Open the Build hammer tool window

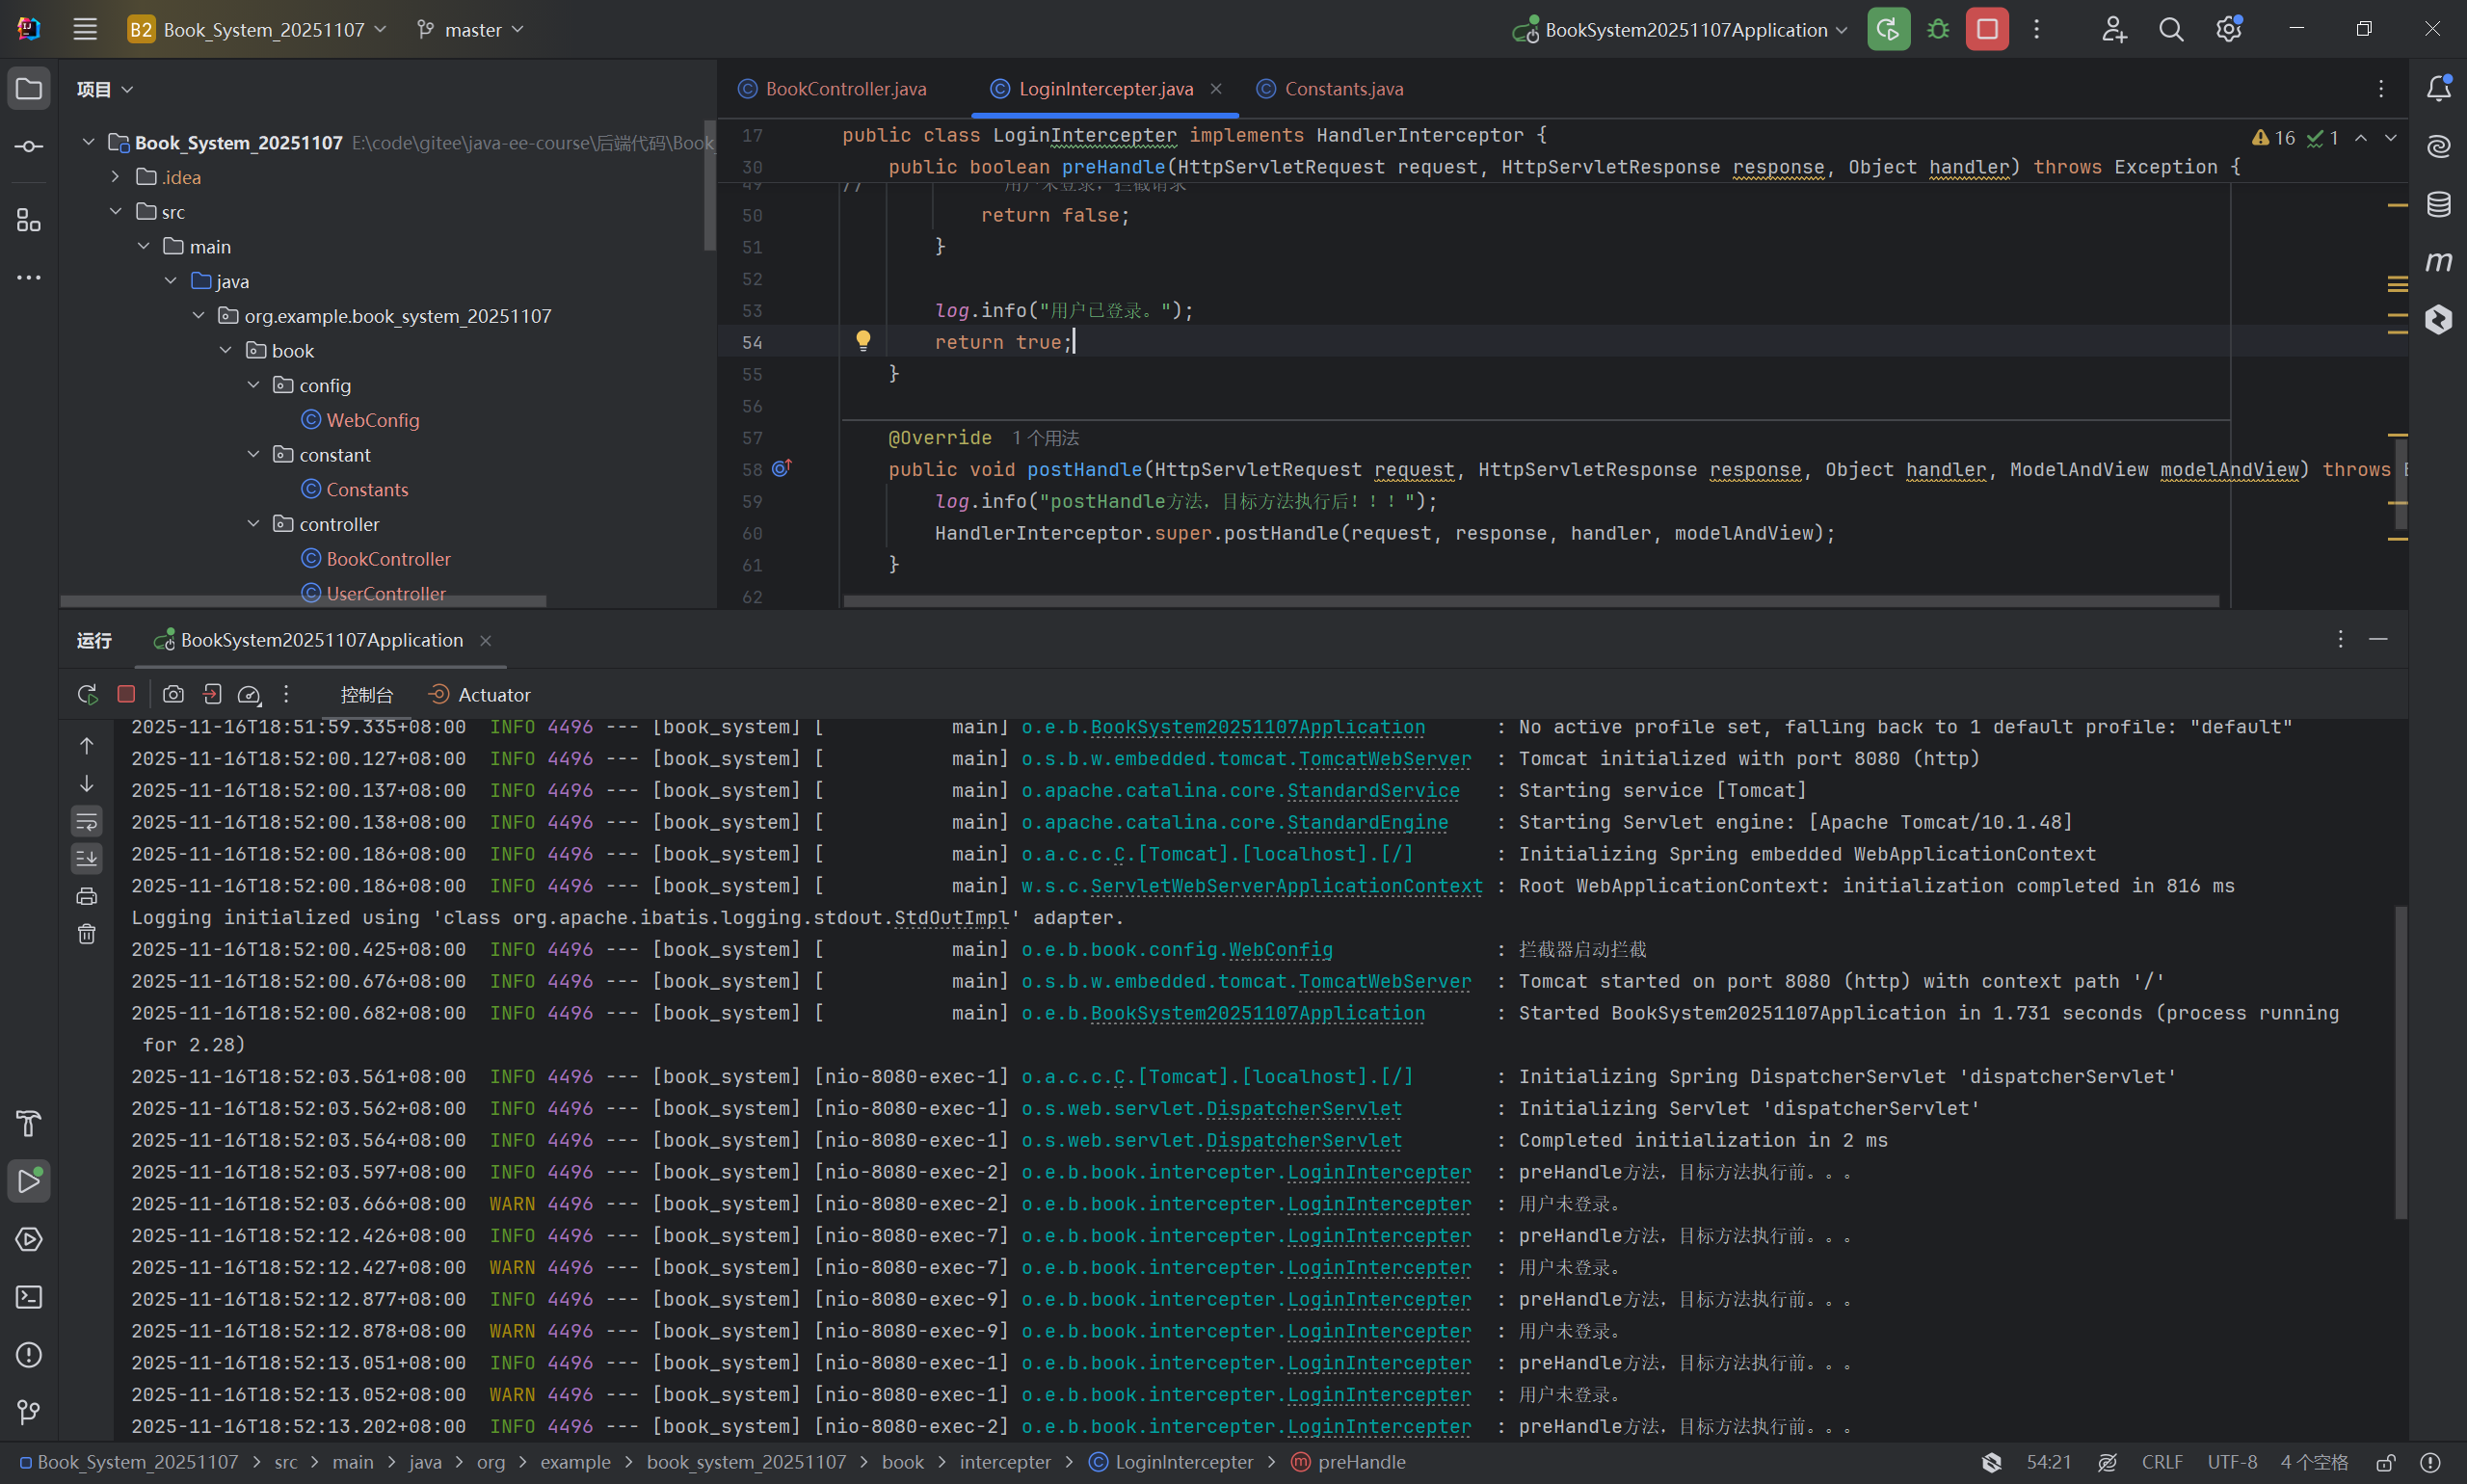point(29,1124)
